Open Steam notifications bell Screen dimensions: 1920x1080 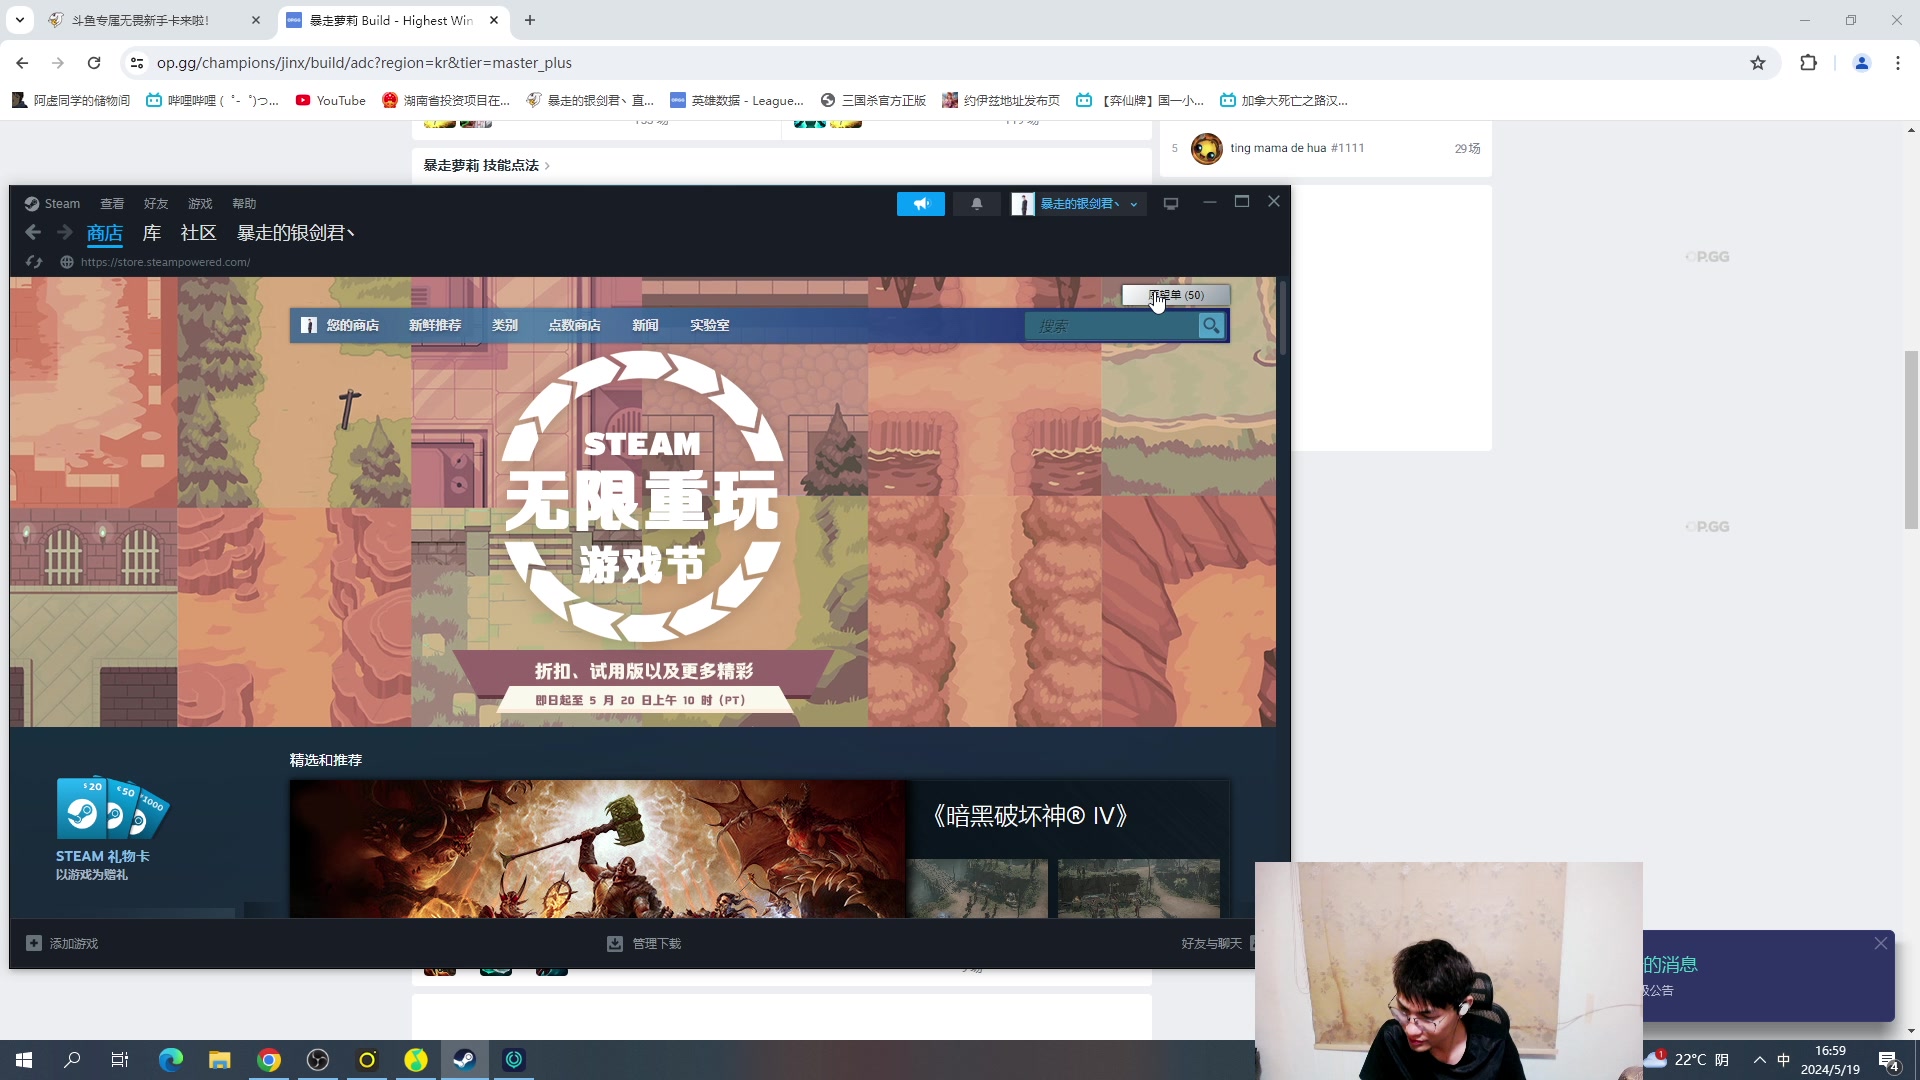coord(977,204)
